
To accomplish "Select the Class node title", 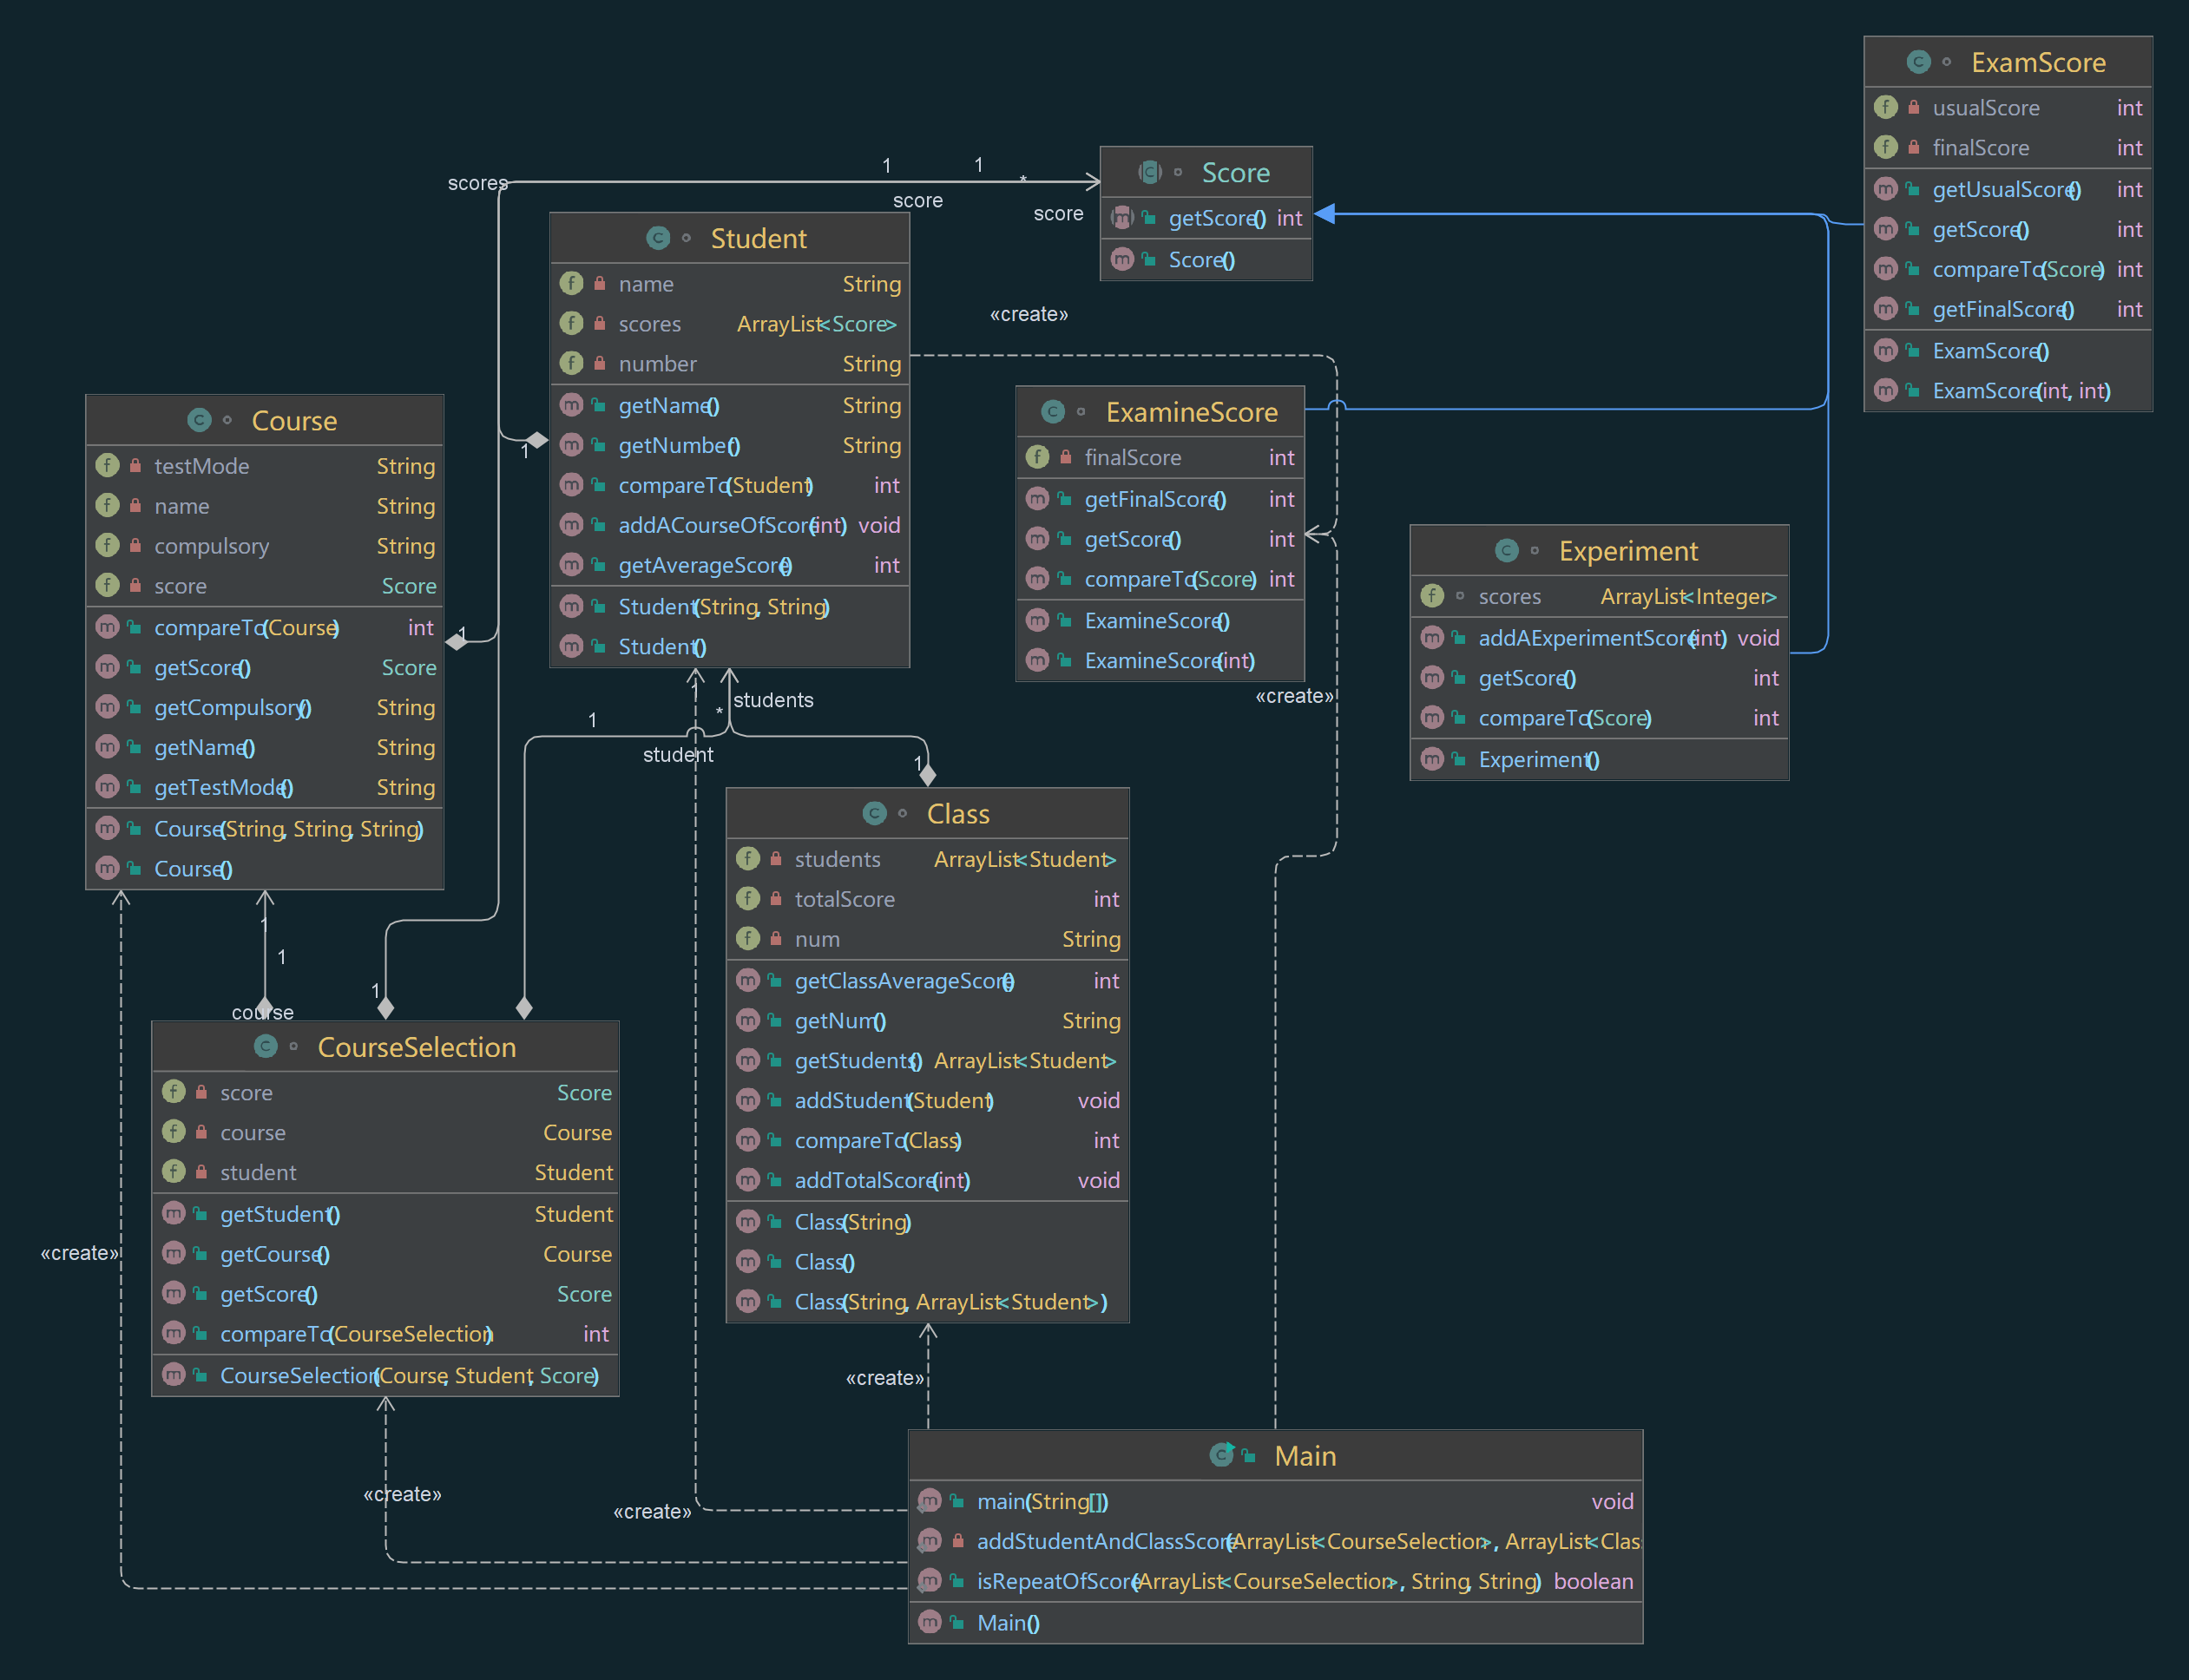I will click(x=957, y=814).
